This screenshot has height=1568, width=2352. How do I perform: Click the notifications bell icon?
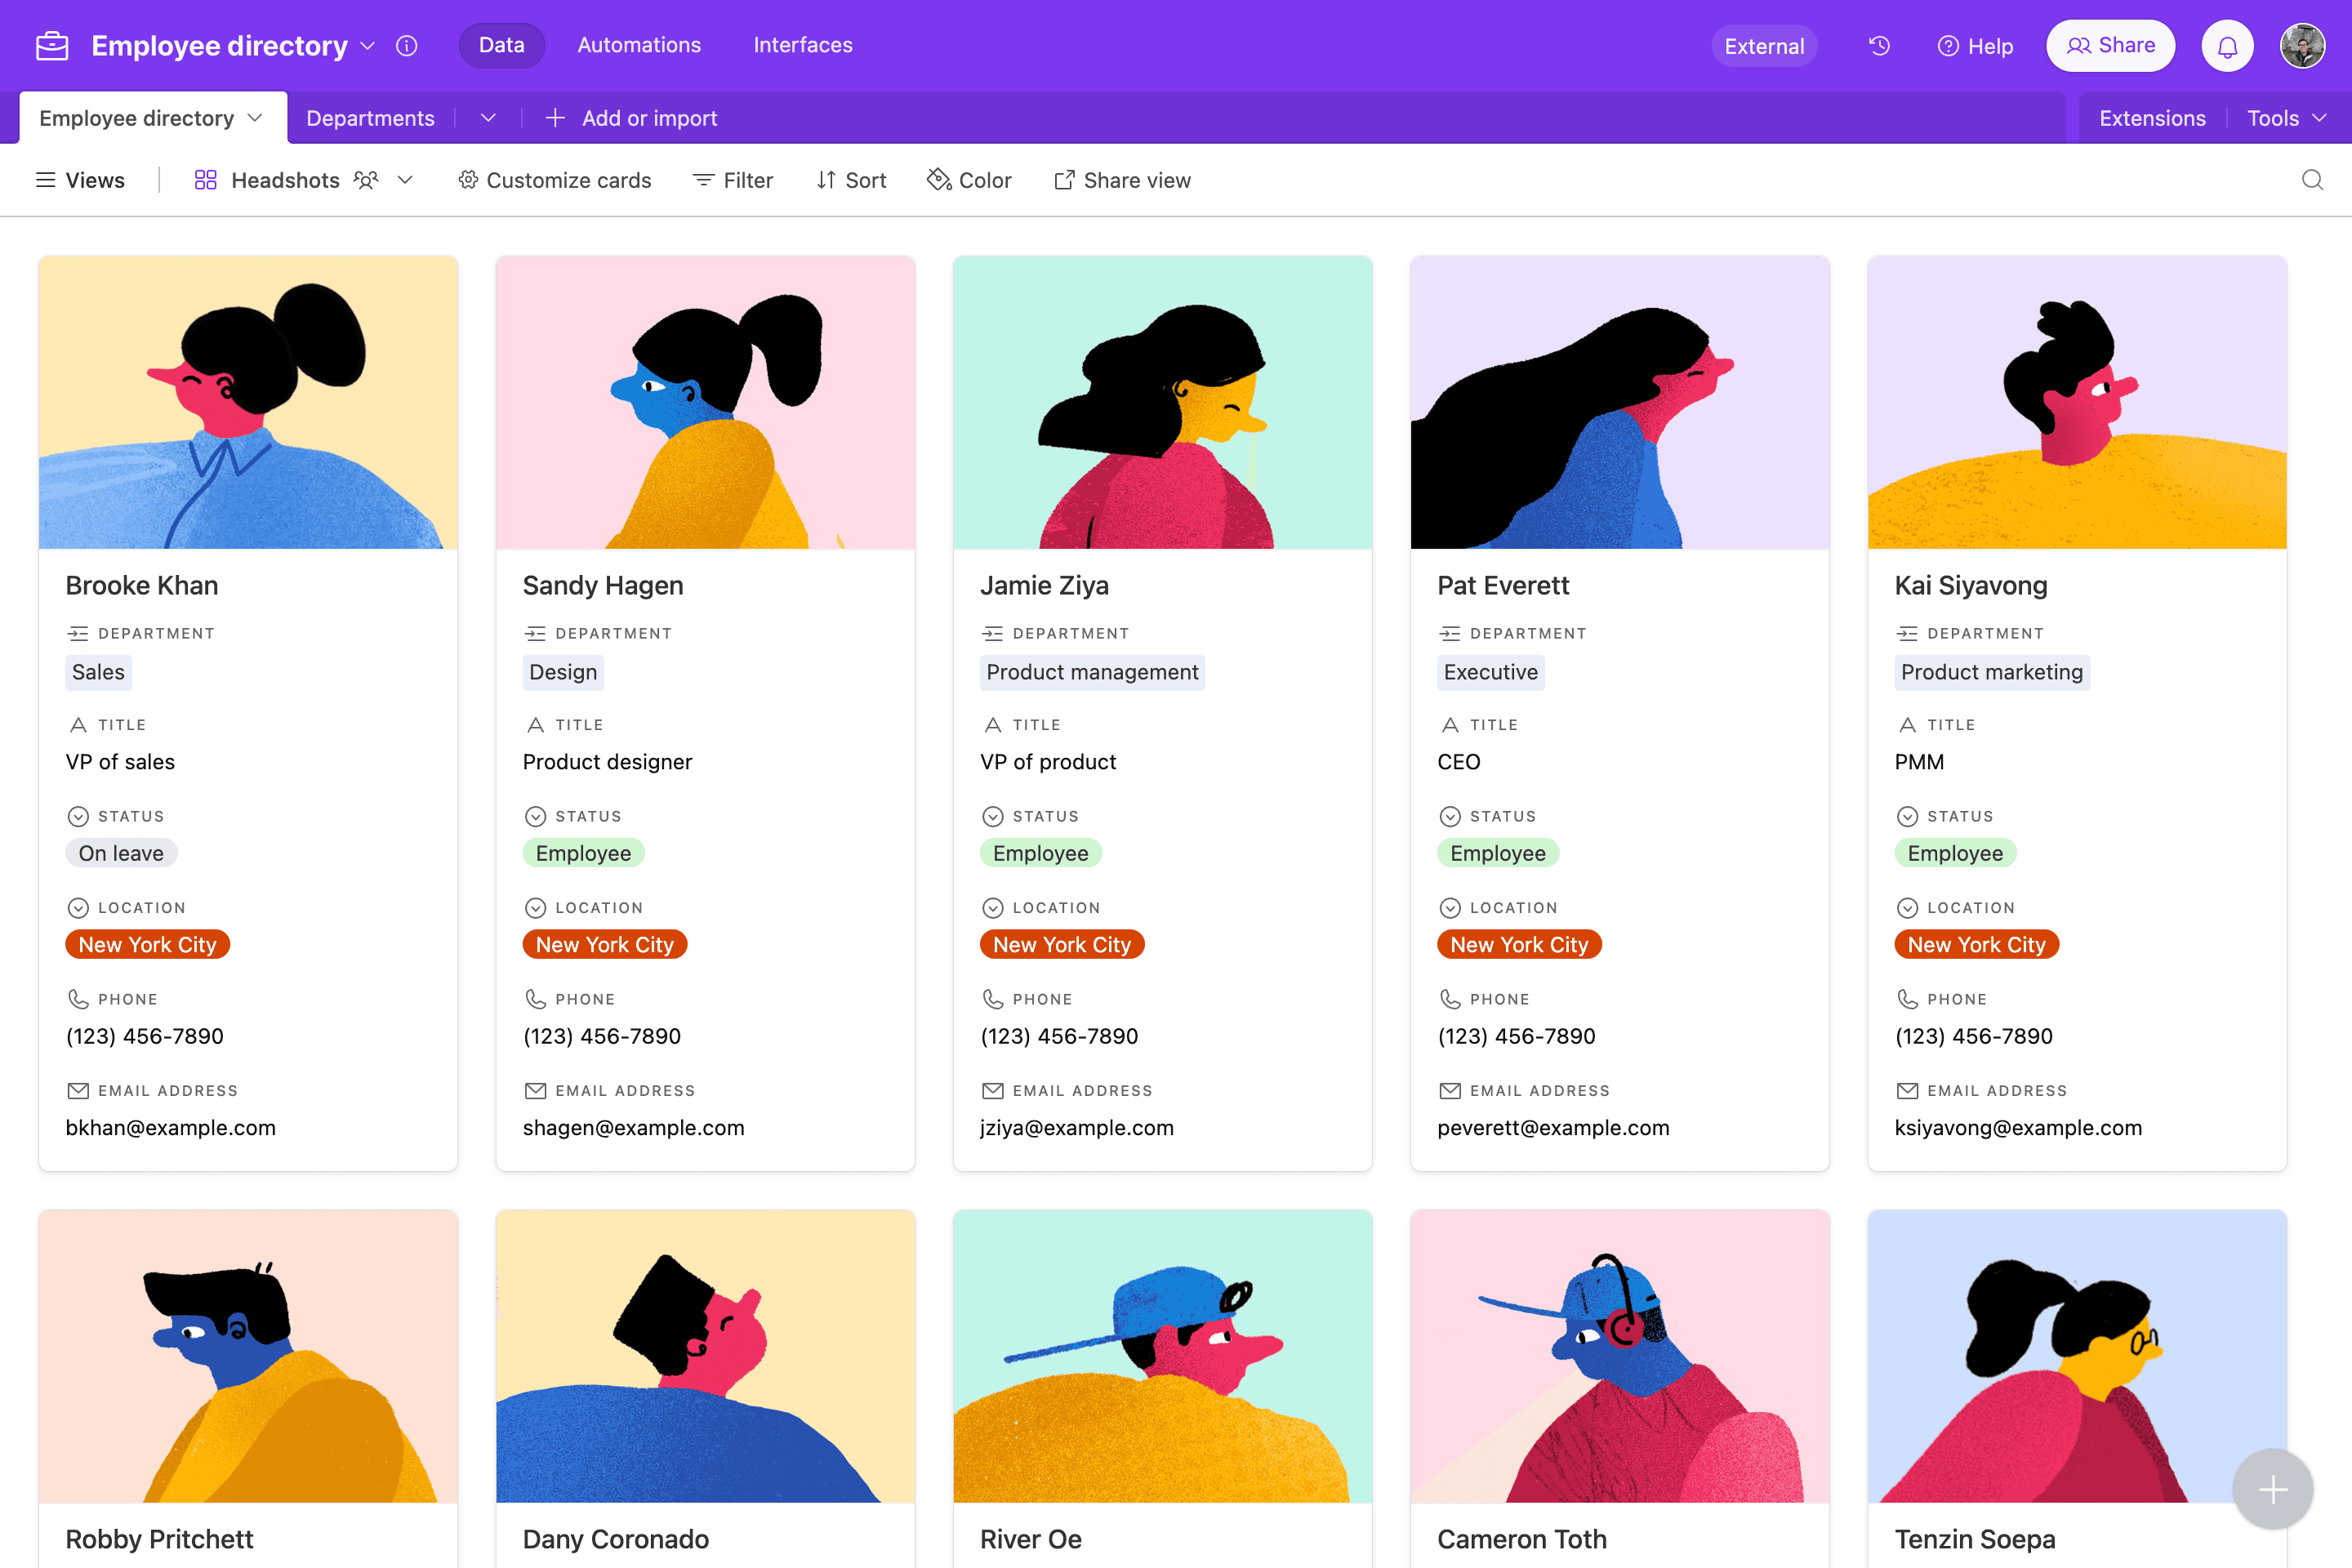coord(2227,46)
